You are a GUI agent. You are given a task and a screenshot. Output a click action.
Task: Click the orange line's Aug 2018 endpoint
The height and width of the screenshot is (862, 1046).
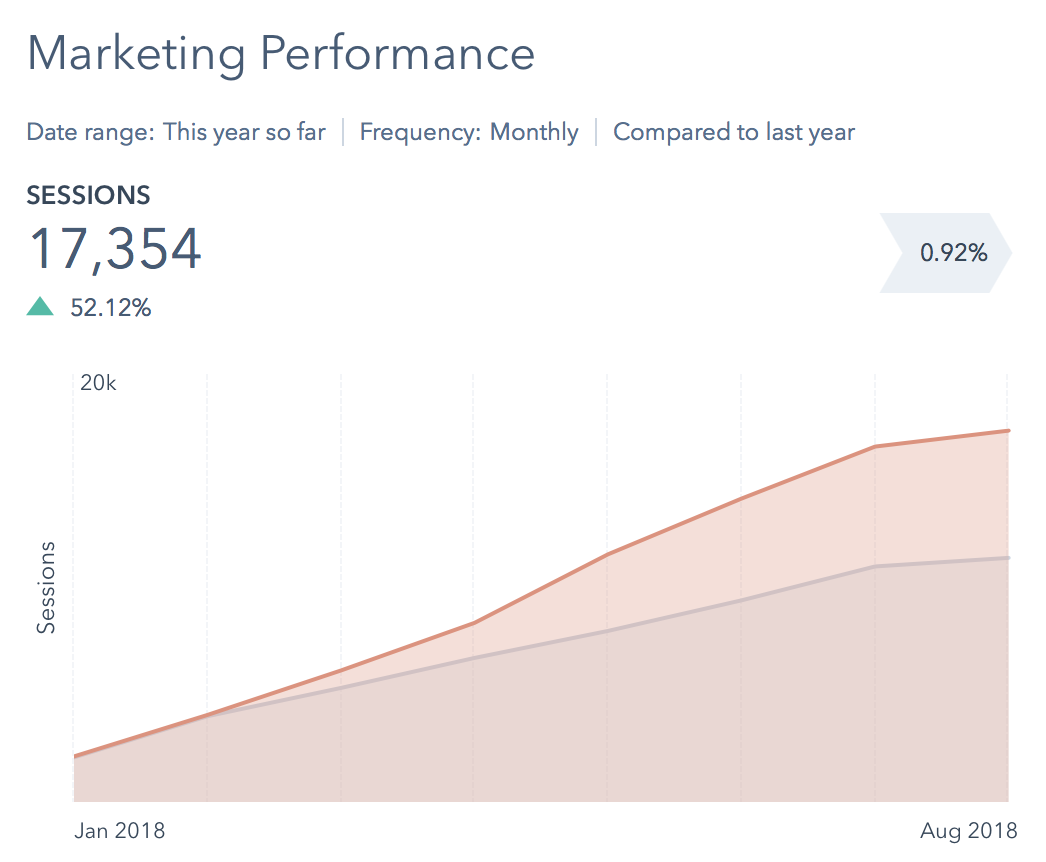(x=1008, y=431)
